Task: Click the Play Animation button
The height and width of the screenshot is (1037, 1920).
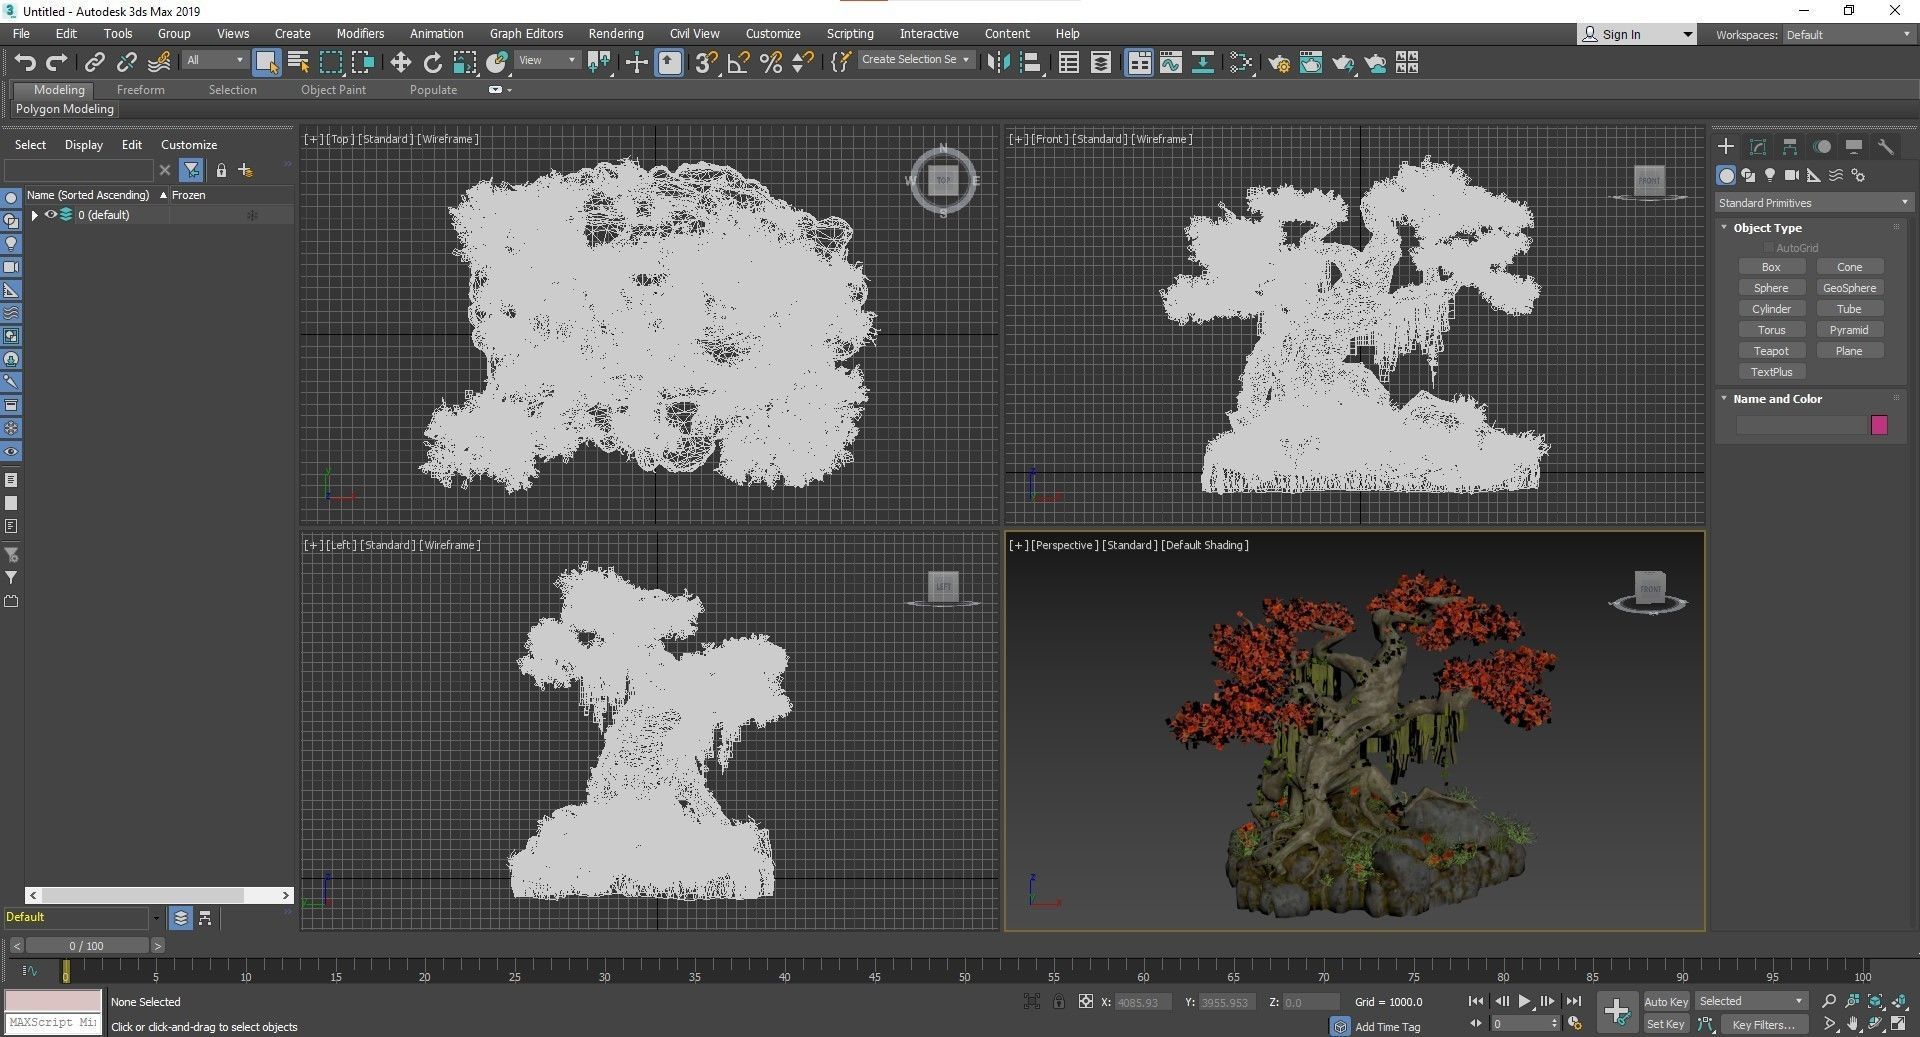Action: pos(1524,1001)
